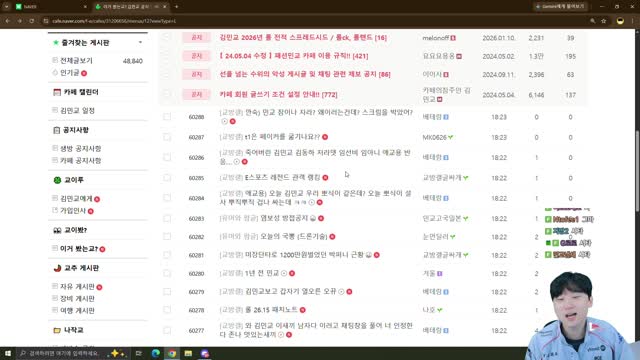Click the Windows Start button

pyautogui.click(x=7, y=353)
